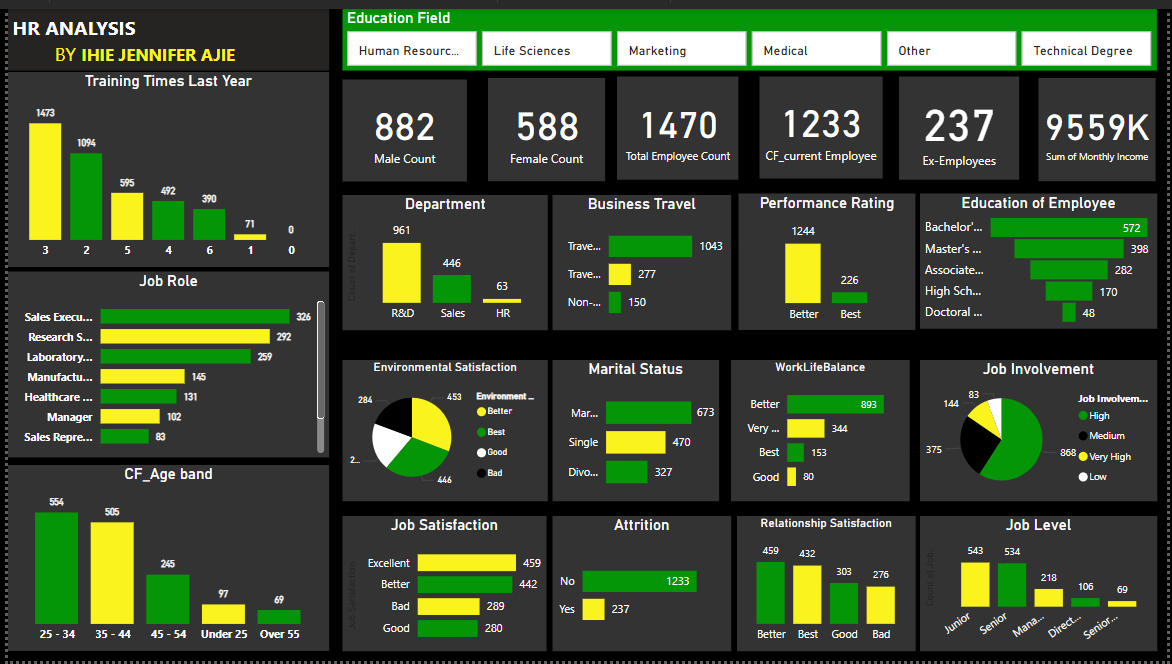1172x664 pixels.
Task: Click the Human Resources education field button
Action: tap(410, 50)
